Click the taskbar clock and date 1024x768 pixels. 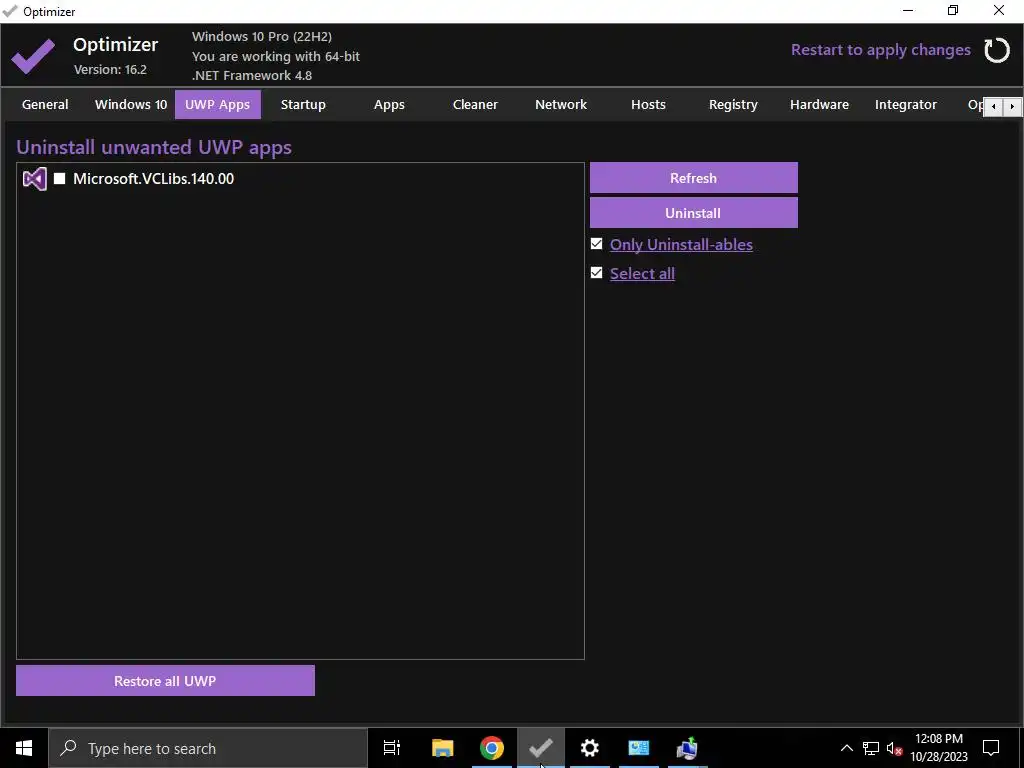point(938,748)
